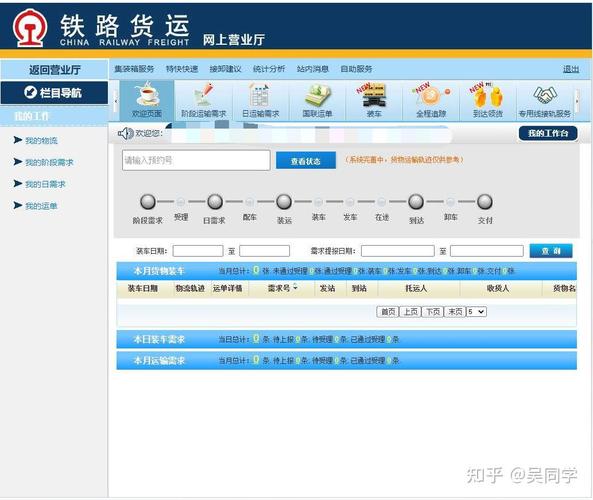The height and width of the screenshot is (500, 593).
Task: Click the 栏目导航 sidebar header
Action: click(54, 92)
